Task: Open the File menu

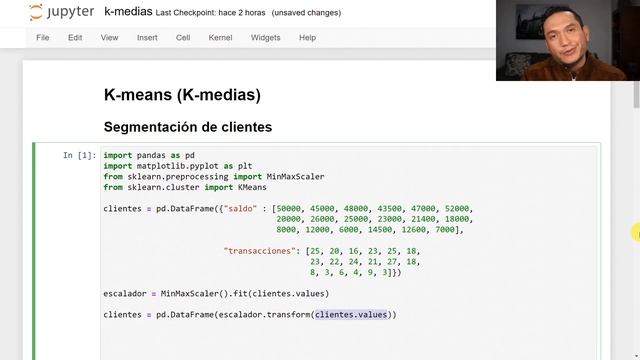Action: click(42, 38)
